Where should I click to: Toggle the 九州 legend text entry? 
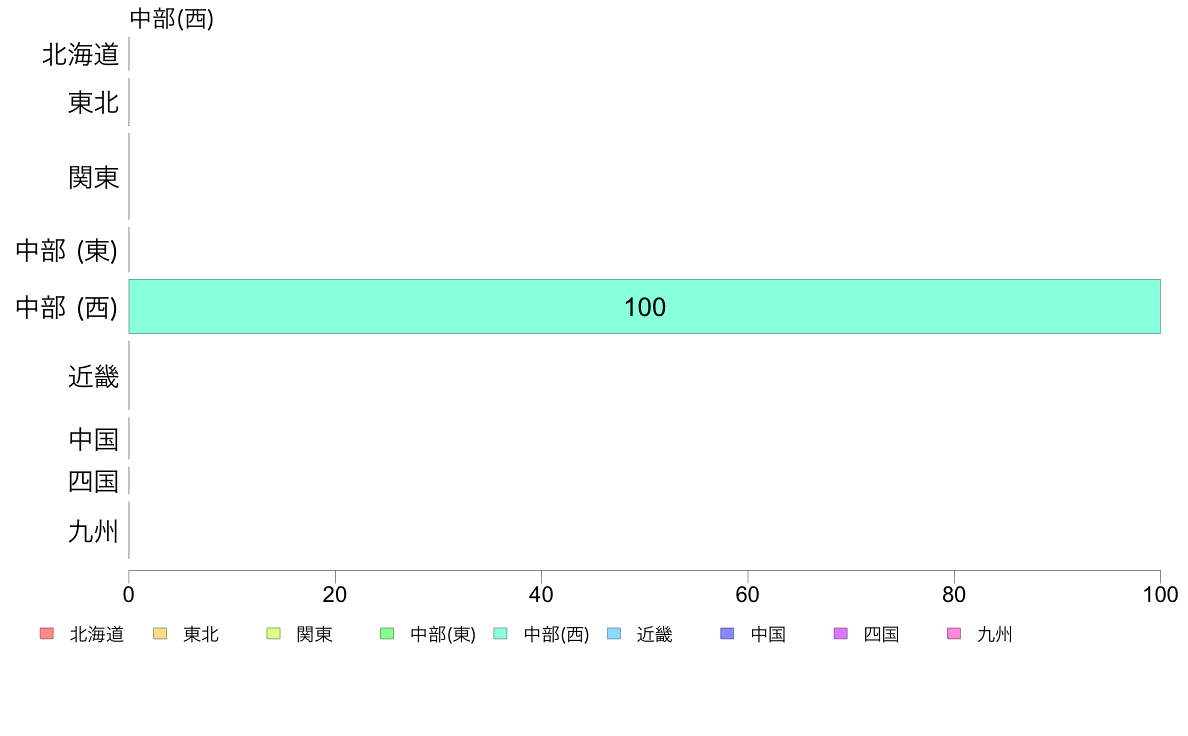[x=995, y=634]
